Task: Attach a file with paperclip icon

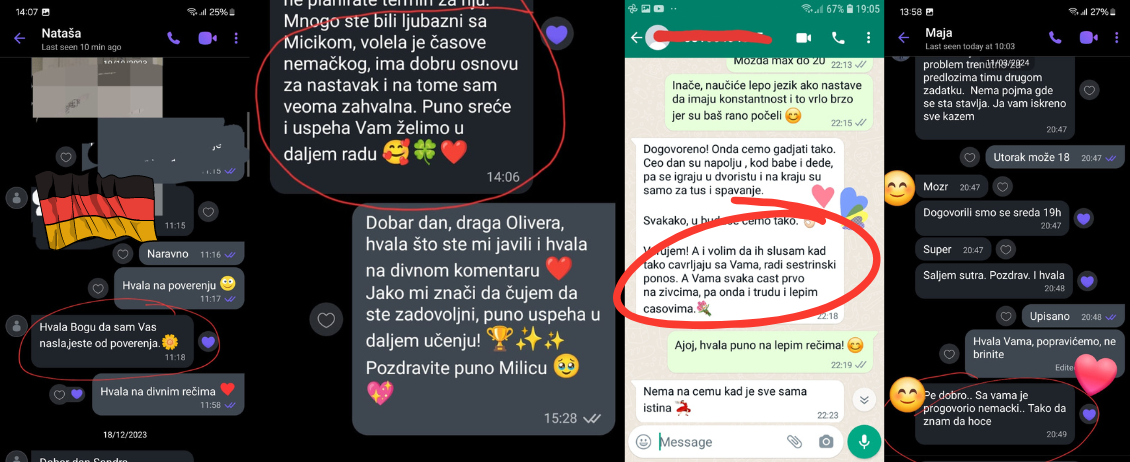Action: click(x=794, y=441)
